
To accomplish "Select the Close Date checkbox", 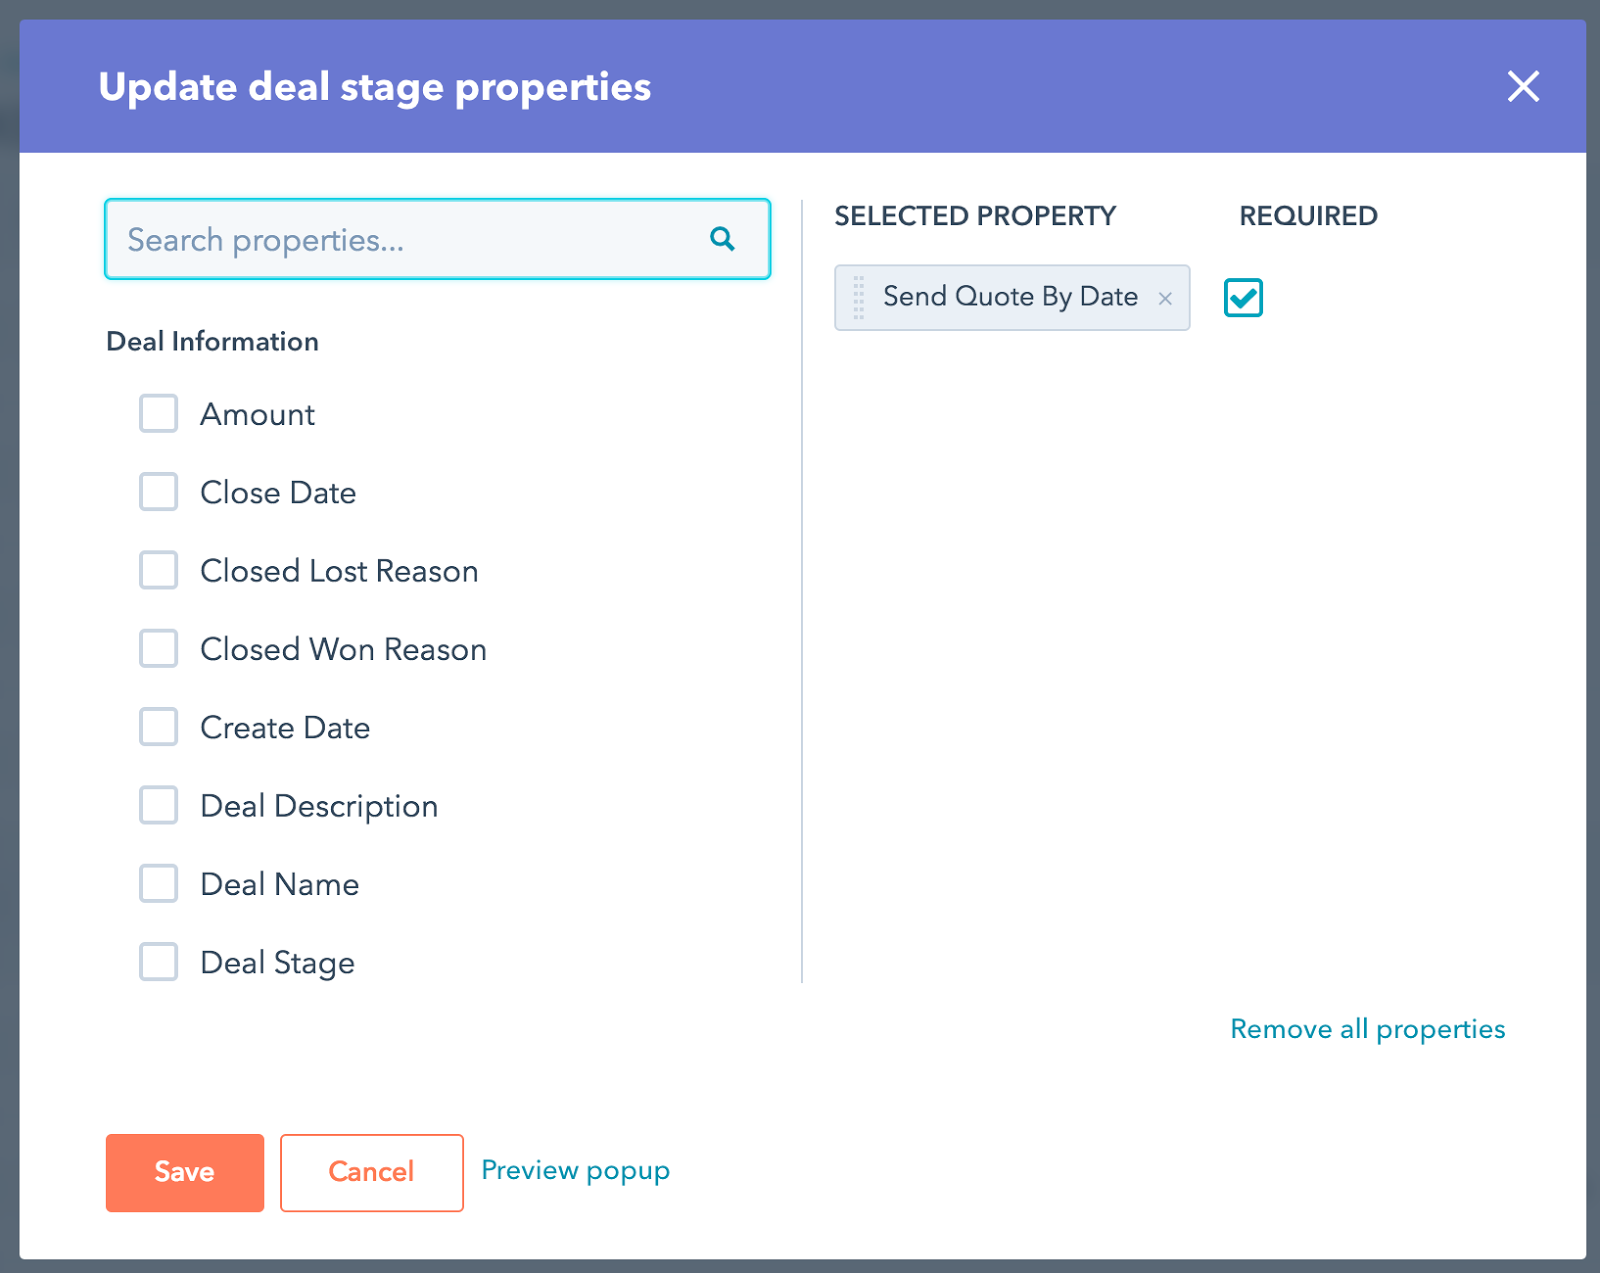I will coord(158,492).
